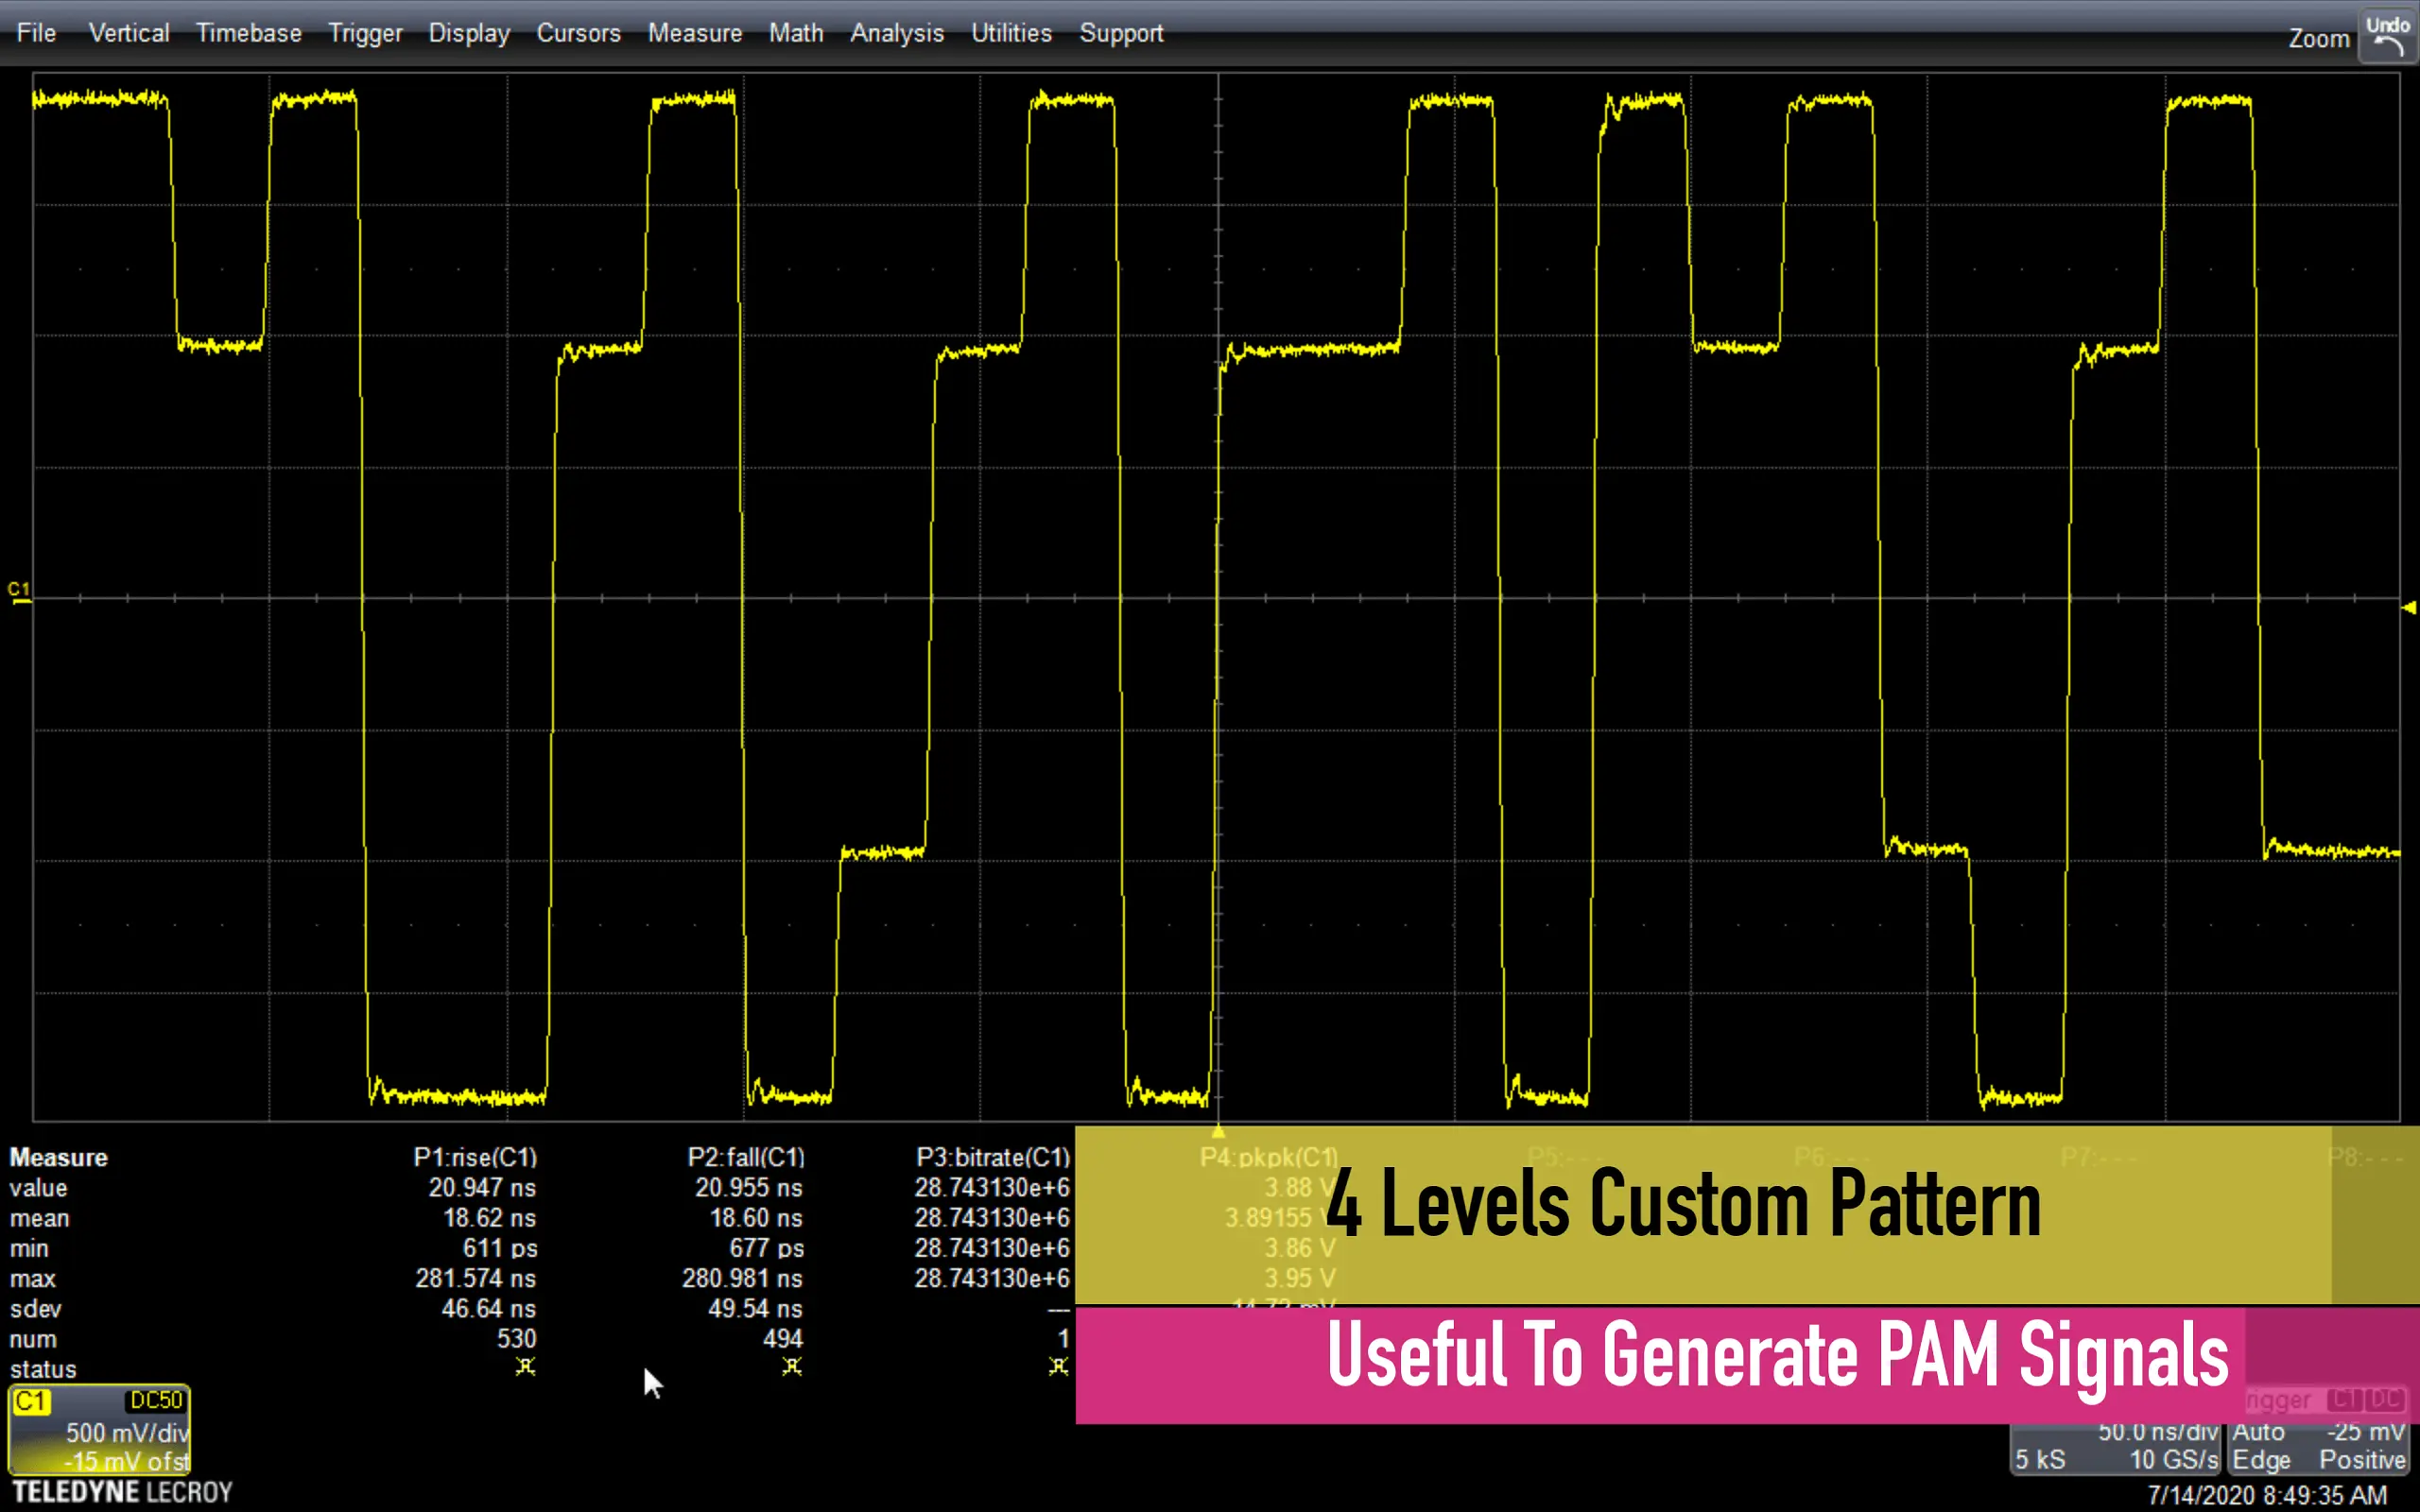2420x1512 pixels.
Task: Click the yellow C1 channel badge
Action: tap(30, 1401)
